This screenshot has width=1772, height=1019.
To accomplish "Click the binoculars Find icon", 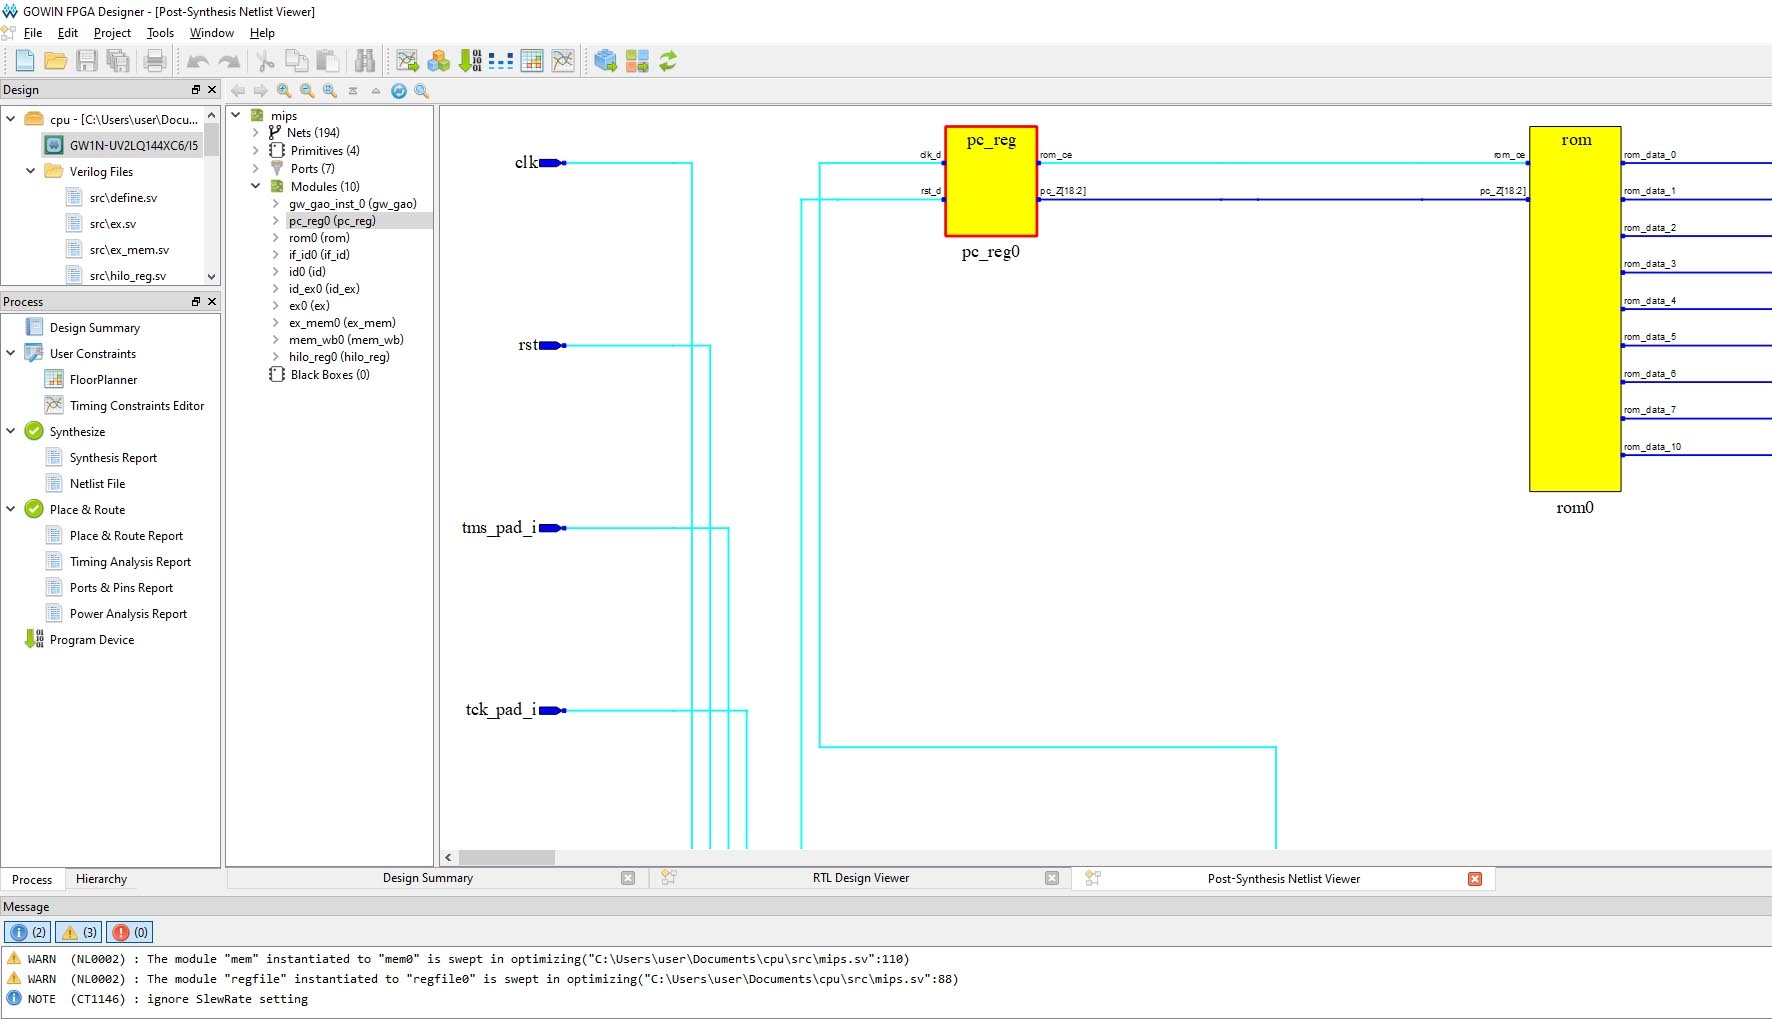I will (x=365, y=61).
